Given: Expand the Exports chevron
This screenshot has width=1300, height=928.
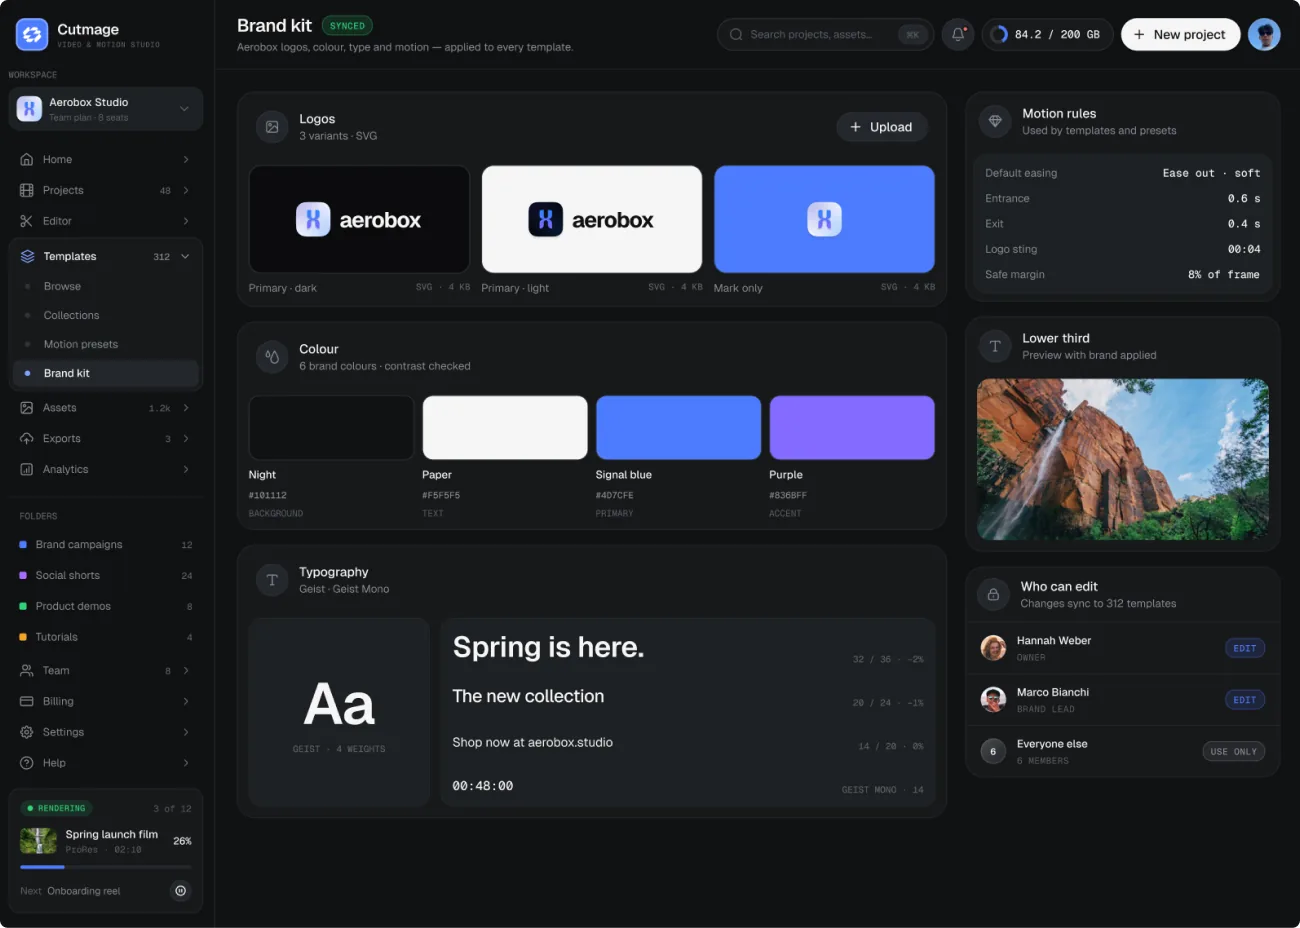Looking at the screenshot, I should pyautogui.click(x=186, y=439).
